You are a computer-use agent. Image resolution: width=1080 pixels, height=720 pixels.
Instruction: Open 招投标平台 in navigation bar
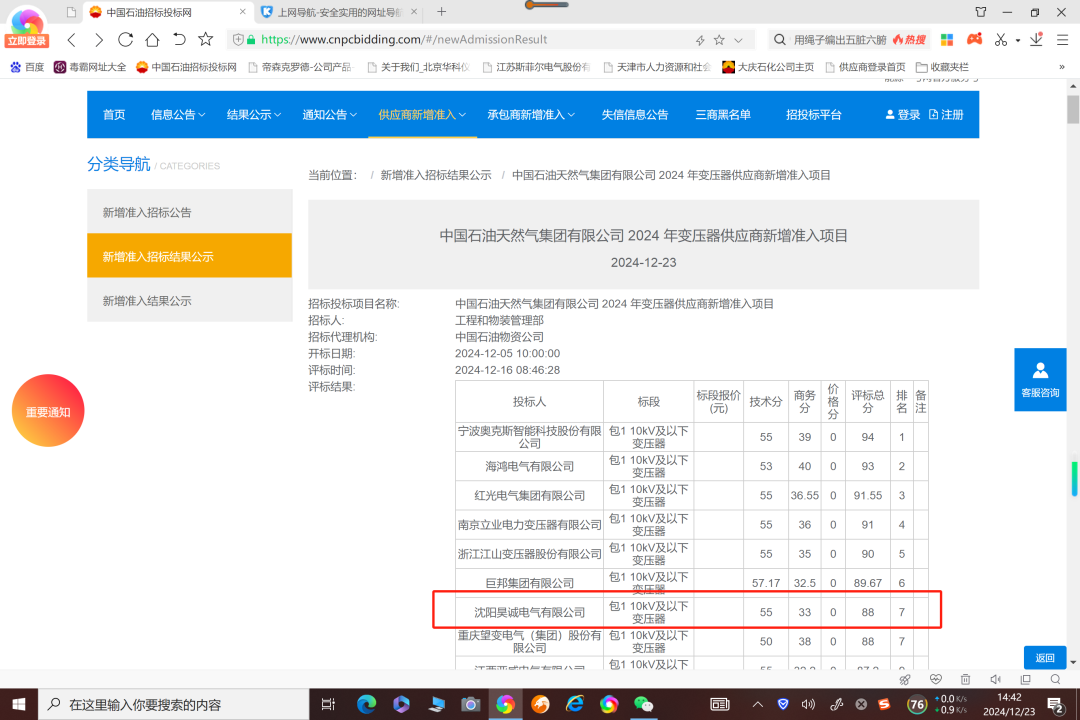[x=813, y=115]
